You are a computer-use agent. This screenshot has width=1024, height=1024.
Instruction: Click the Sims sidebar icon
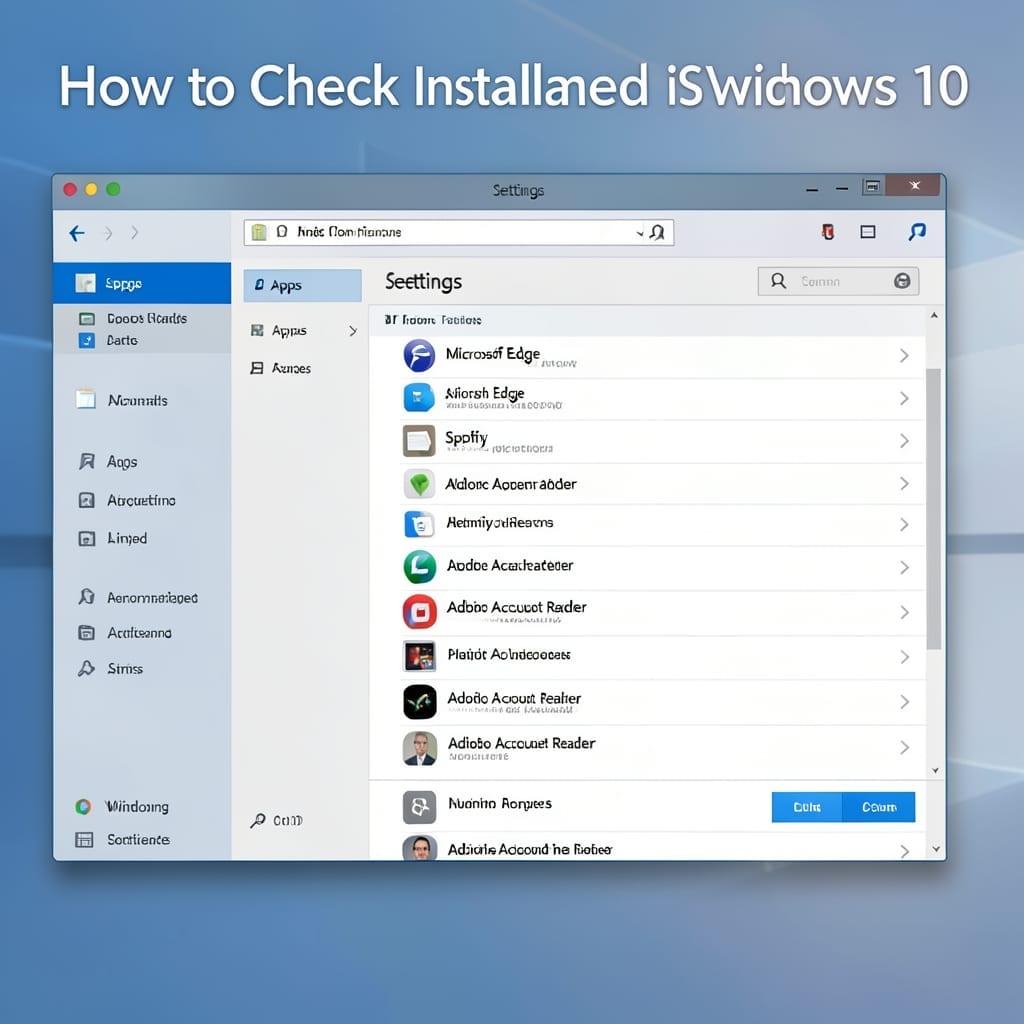[x=86, y=668]
